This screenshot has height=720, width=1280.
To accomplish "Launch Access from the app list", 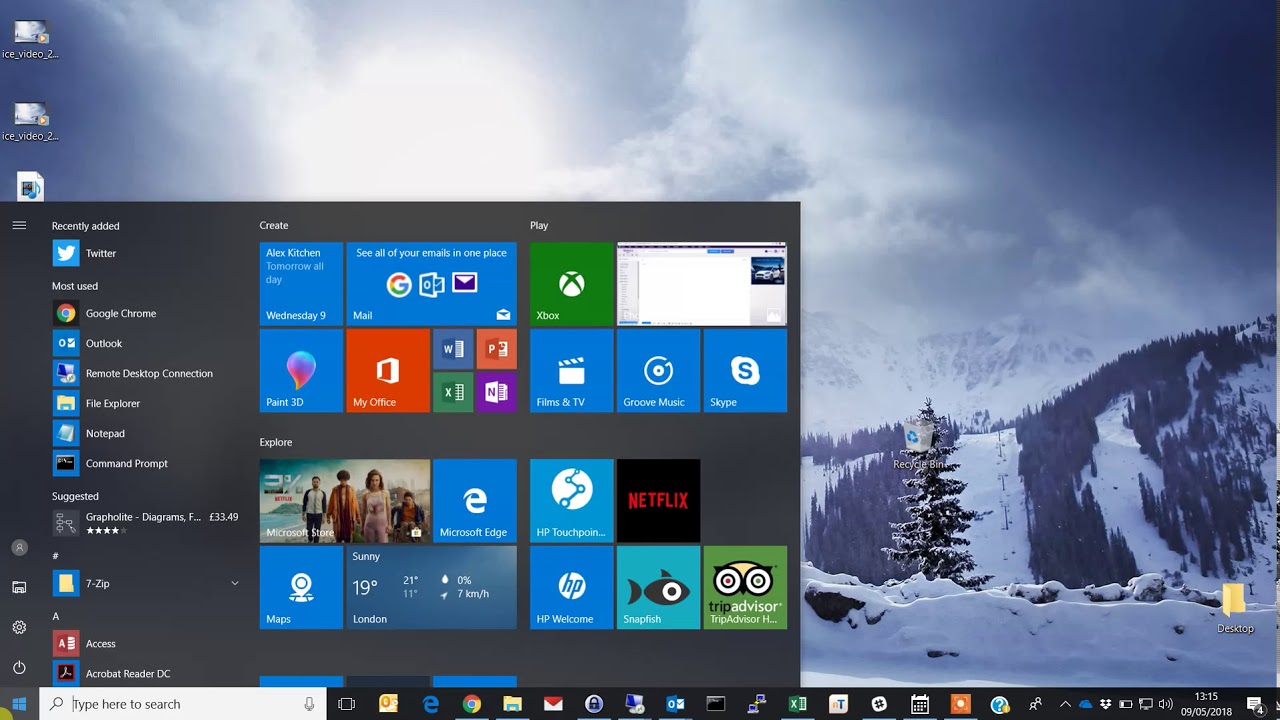I will point(145,643).
